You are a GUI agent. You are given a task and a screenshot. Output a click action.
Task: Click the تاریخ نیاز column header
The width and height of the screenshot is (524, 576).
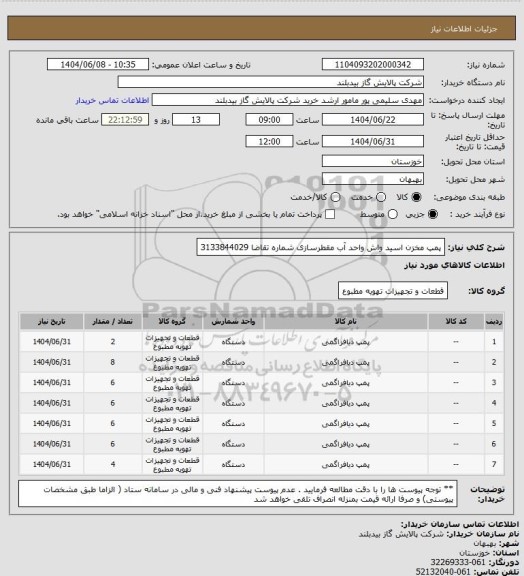coord(51,321)
